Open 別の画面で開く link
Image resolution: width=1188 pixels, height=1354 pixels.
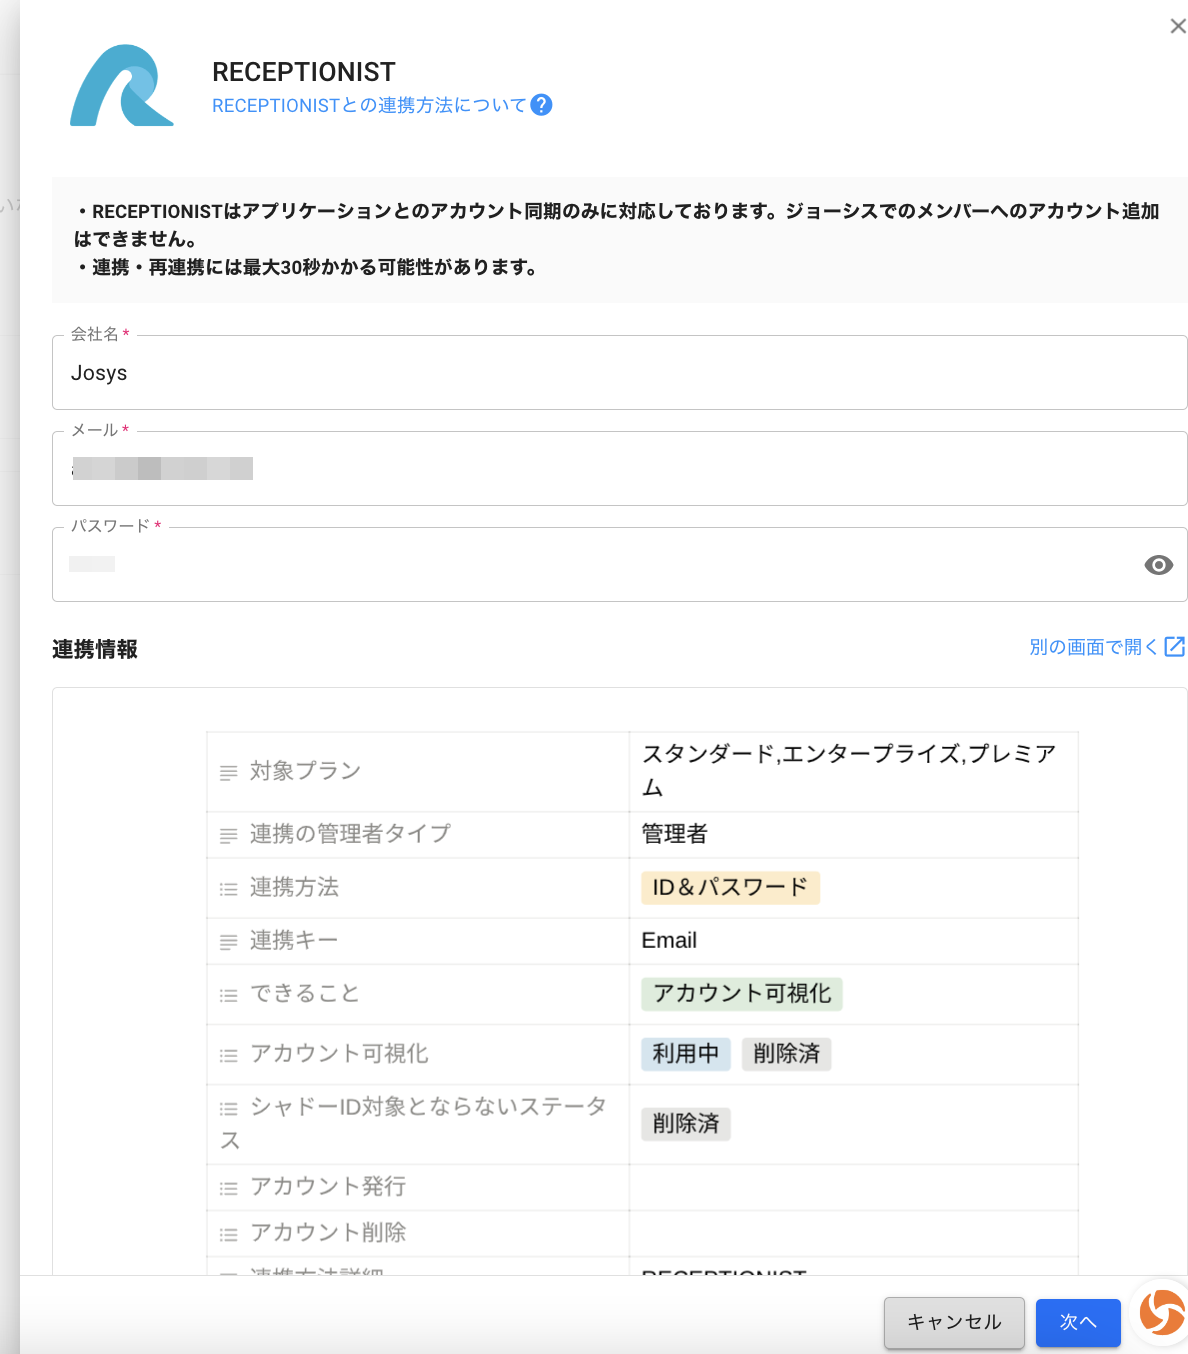click(1092, 647)
